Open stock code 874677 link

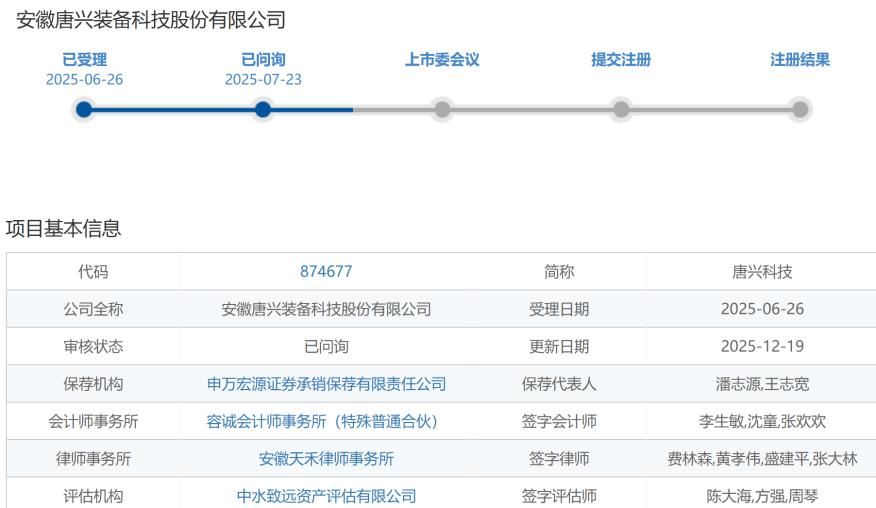tap(326, 271)
